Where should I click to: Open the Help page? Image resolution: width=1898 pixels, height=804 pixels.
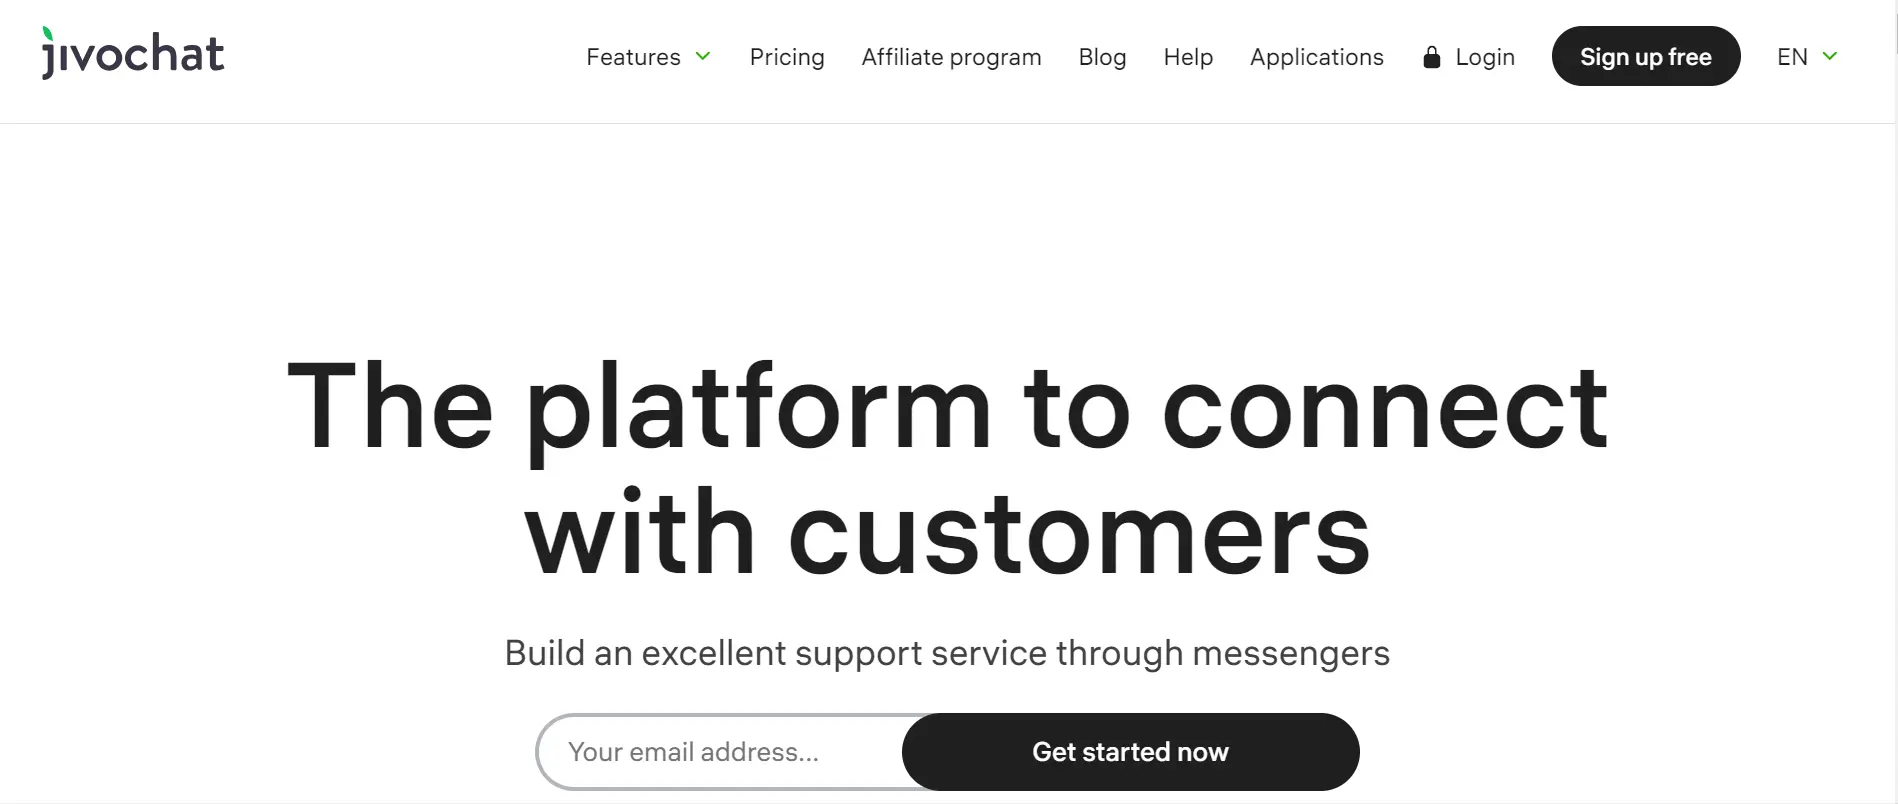pos(1187,57)
